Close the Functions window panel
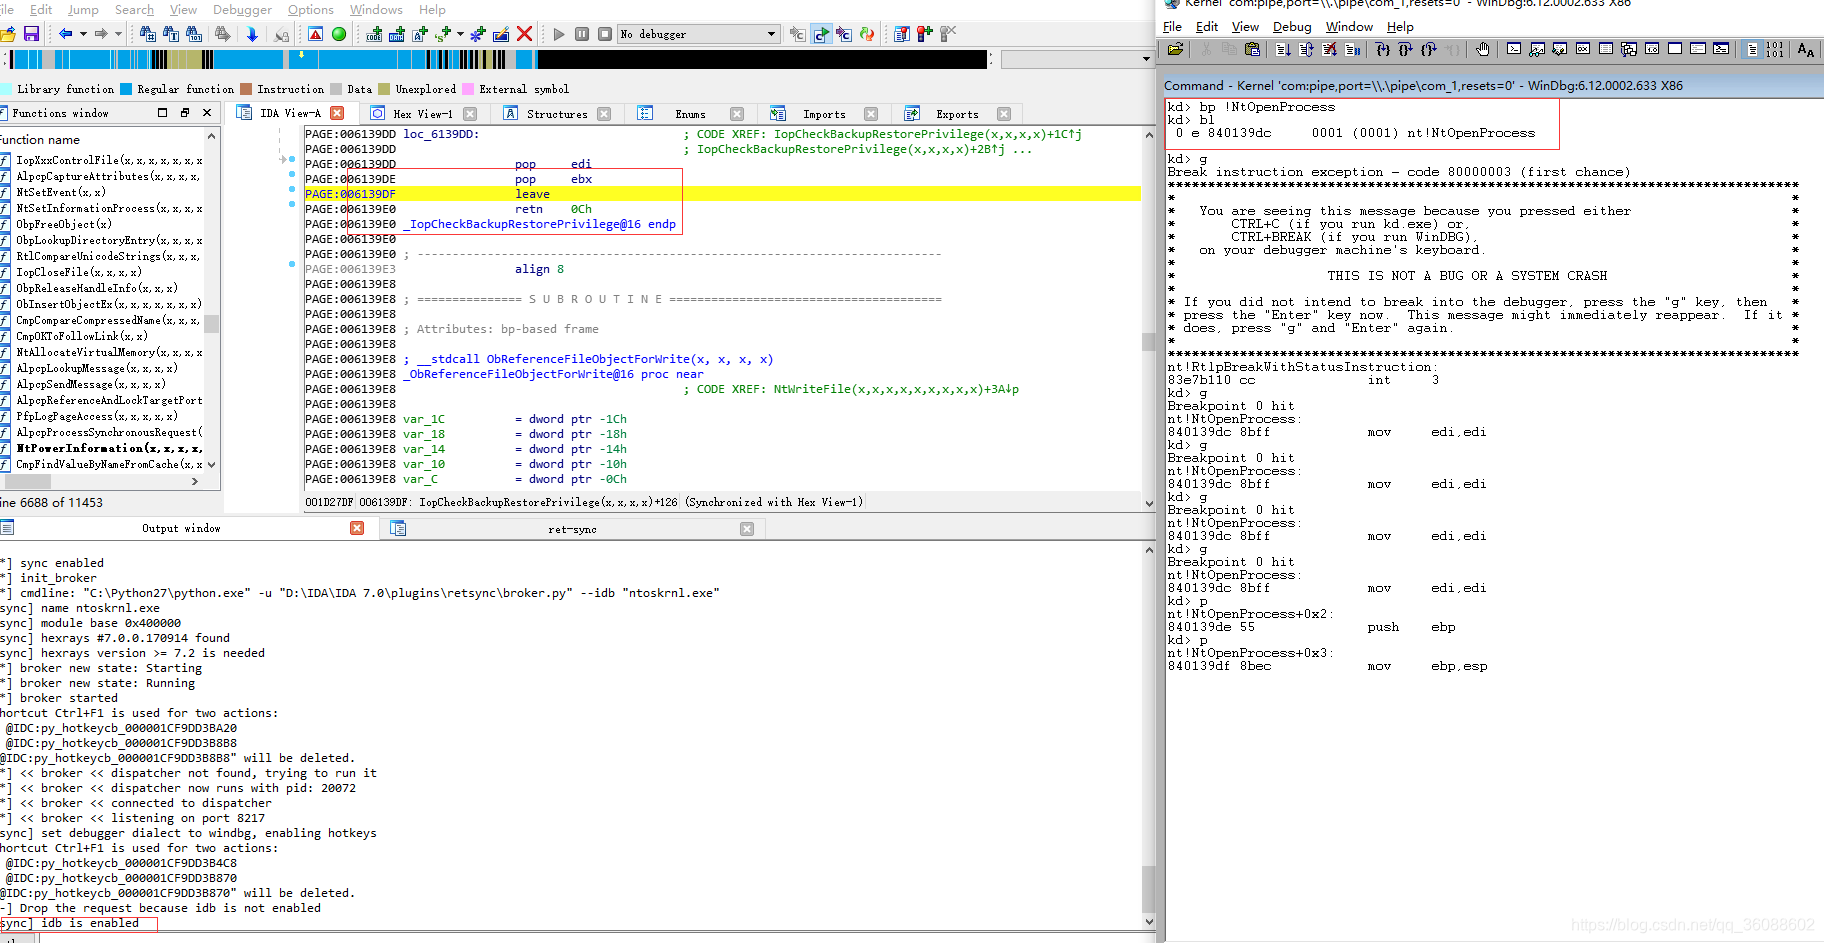The width and height of the screenshot is (1824, 943). 207,113
